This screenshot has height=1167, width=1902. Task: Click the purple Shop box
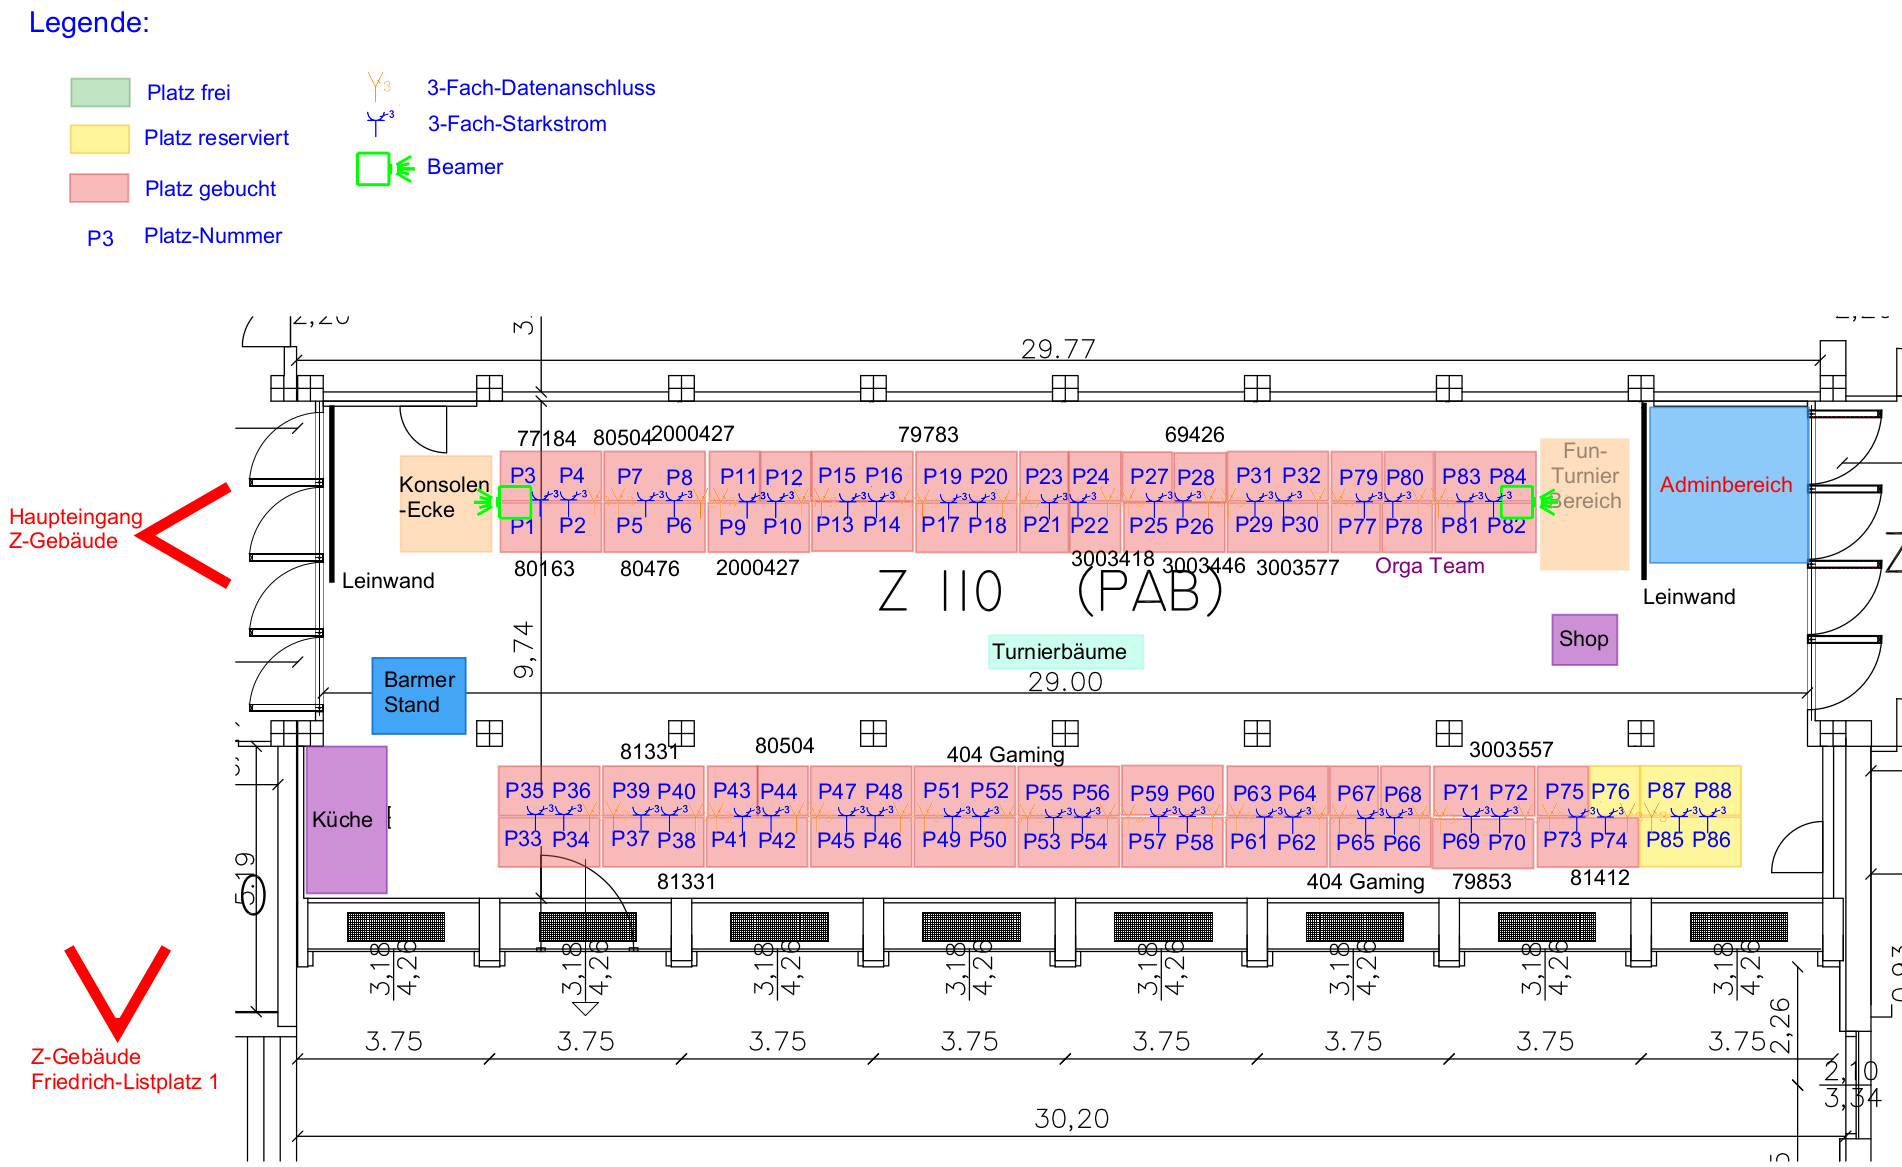pyautogui.click(x=1584, y=639)
